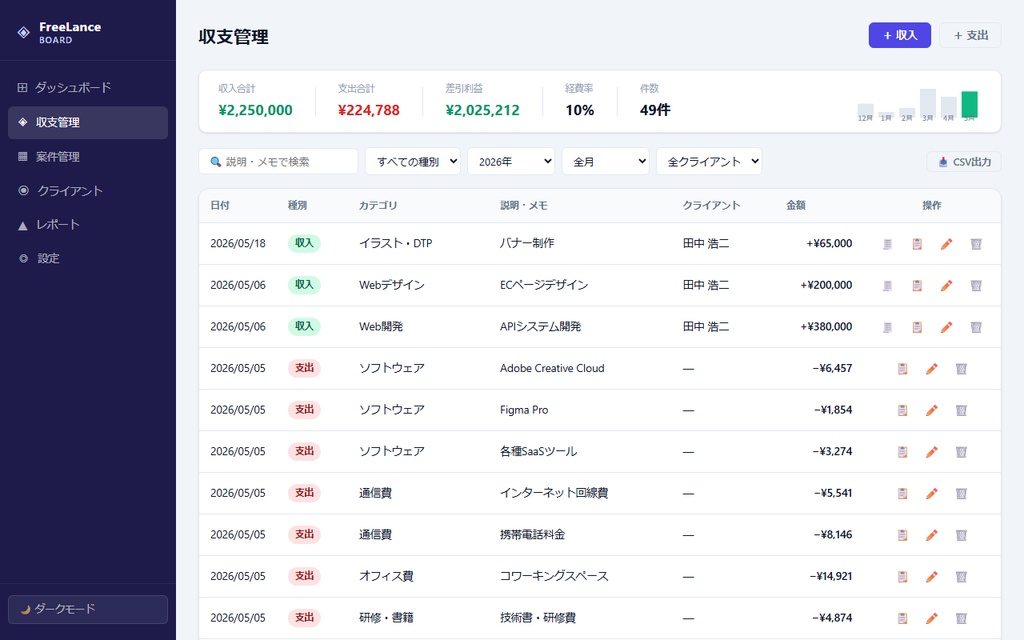Screen dimensions: 1024x640
Task: Click the −¥14,921 amount cell
Action: (x=831, y=576)
